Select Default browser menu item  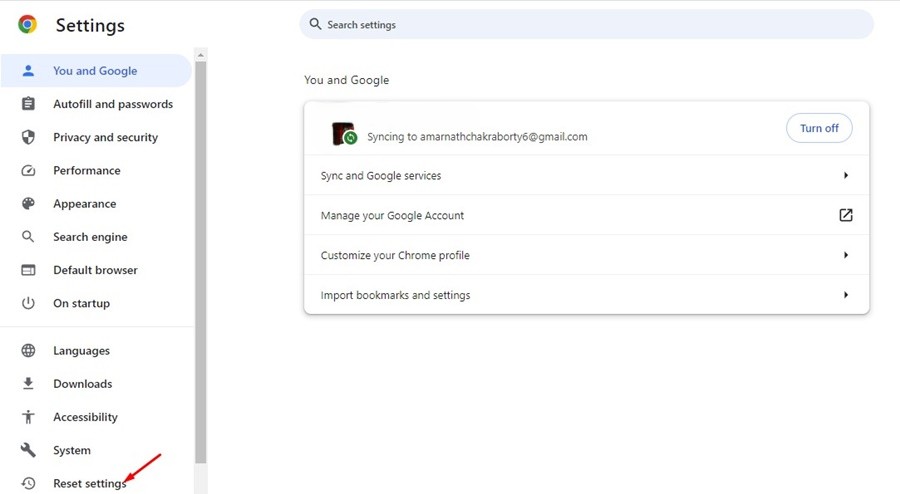(96, 270)
